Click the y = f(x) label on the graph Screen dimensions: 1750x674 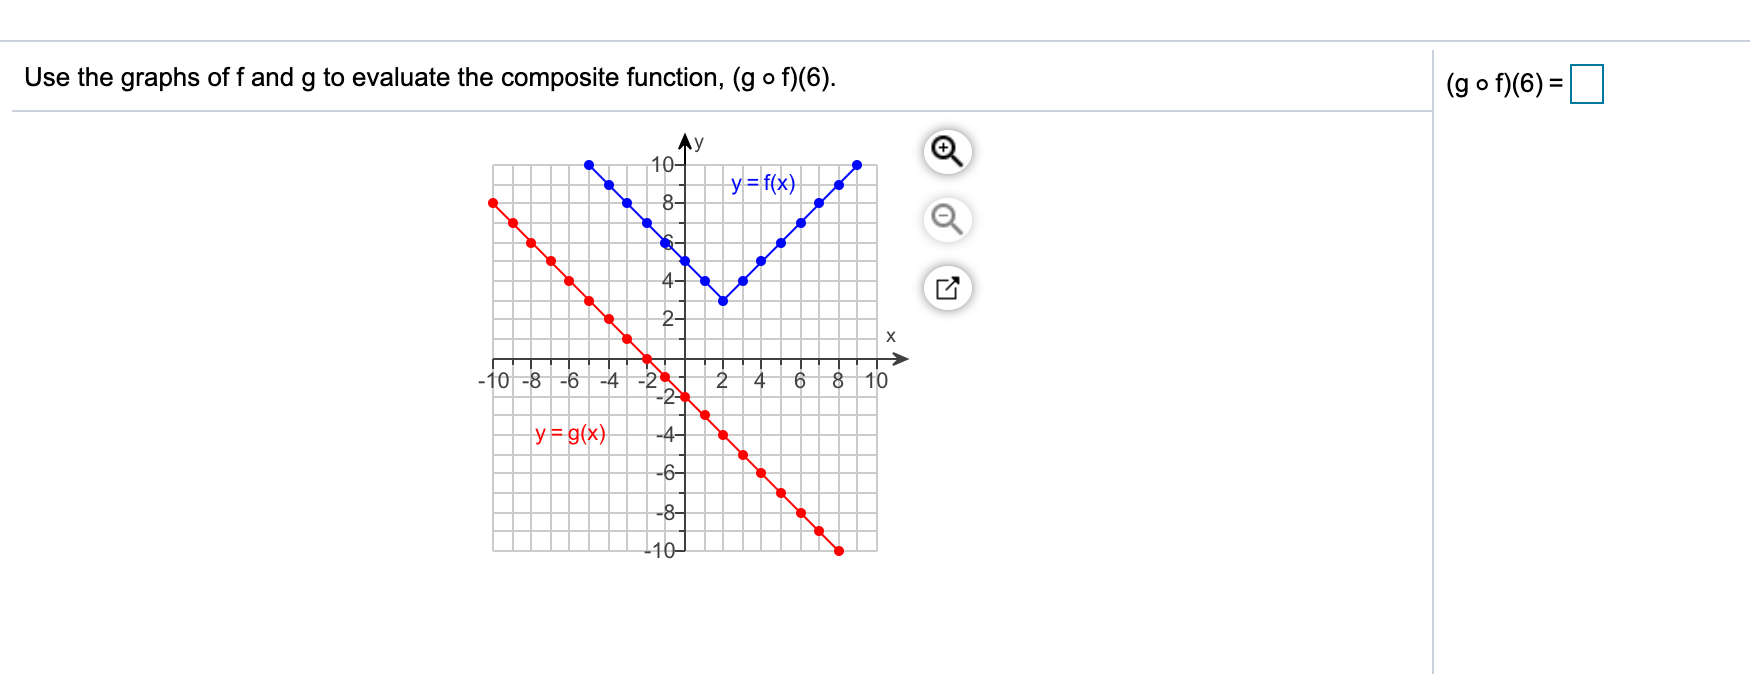click(761, 183)
